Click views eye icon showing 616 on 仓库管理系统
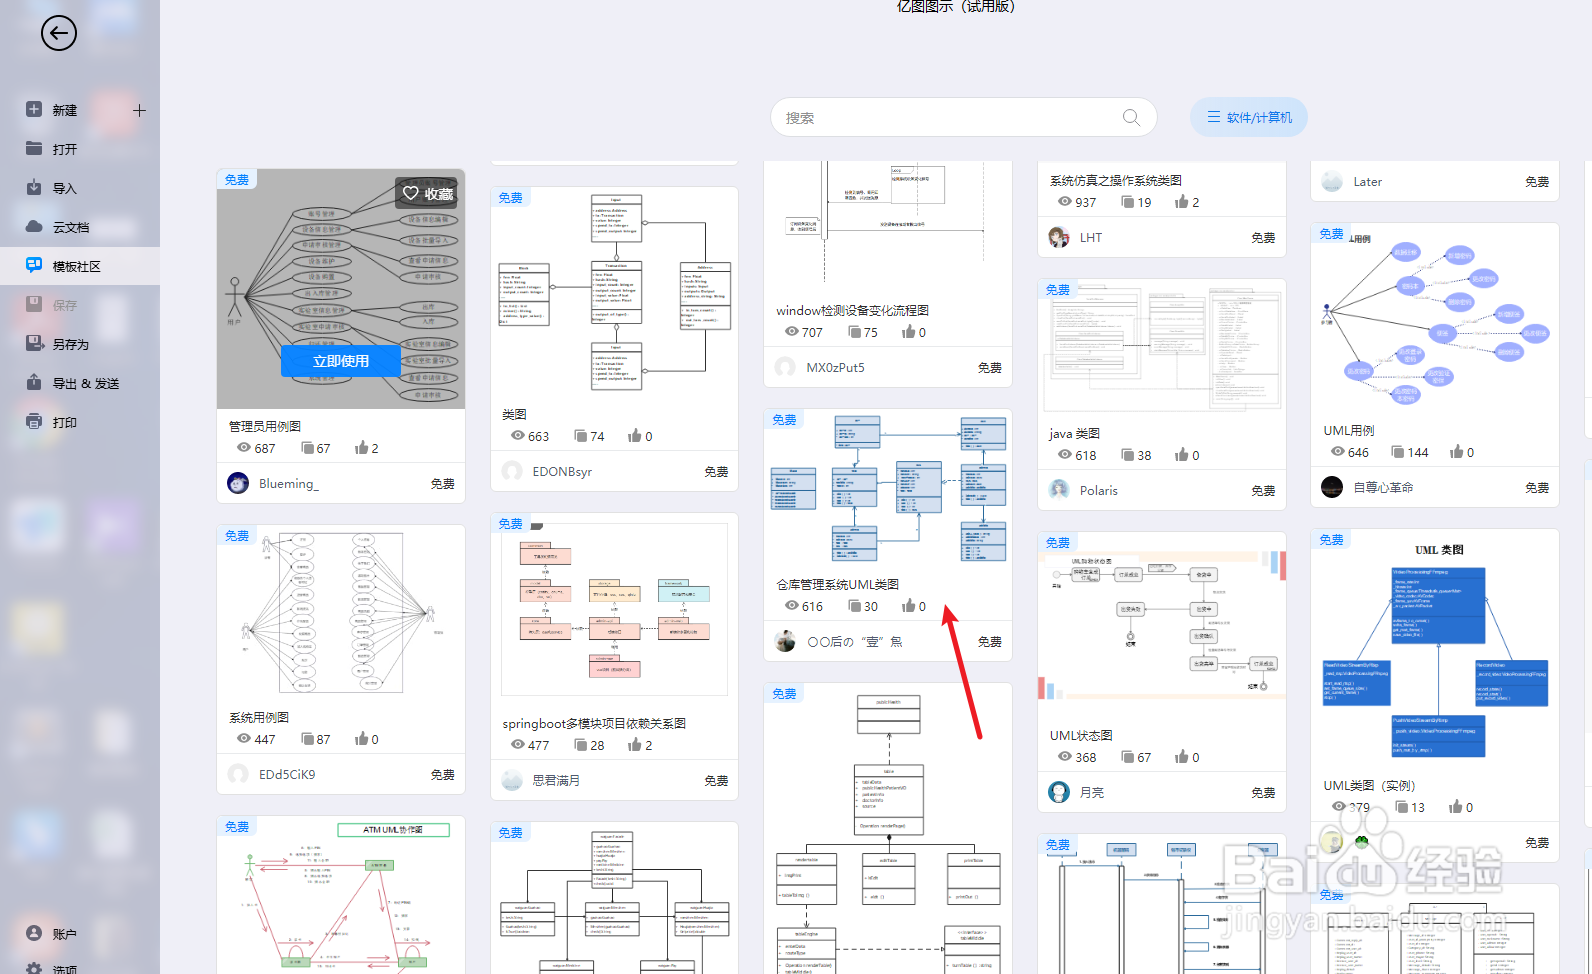This screenshot has width=1592, height=974. (x=791, y=605)
